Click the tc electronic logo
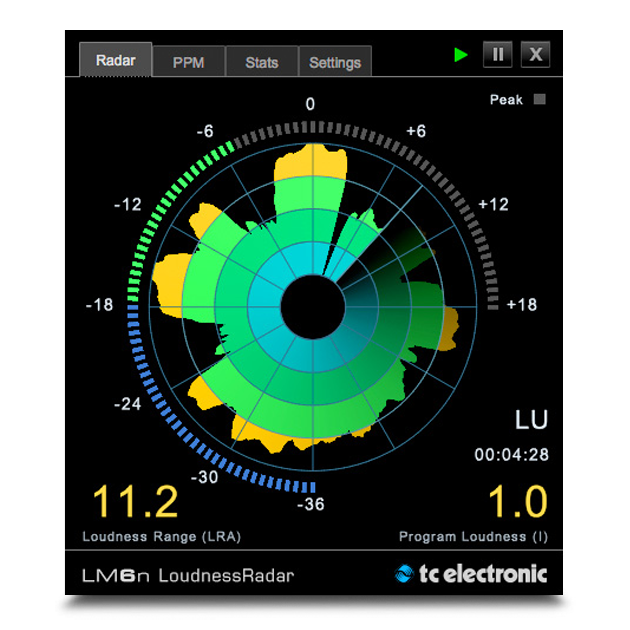630x630 pixels. point(471,573)
